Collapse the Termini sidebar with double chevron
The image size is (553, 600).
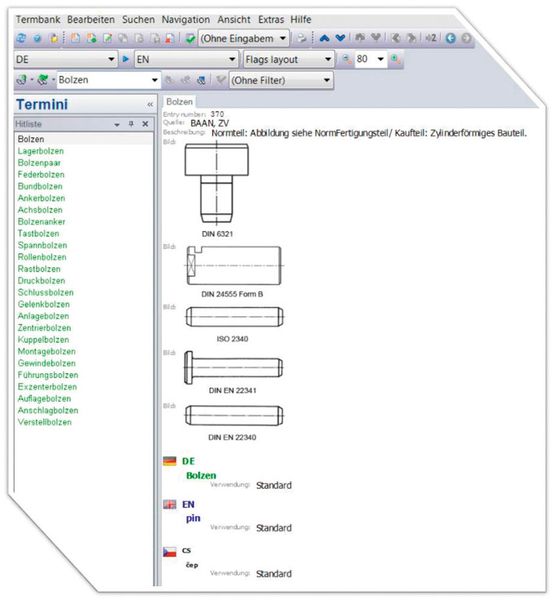point(150,104)
